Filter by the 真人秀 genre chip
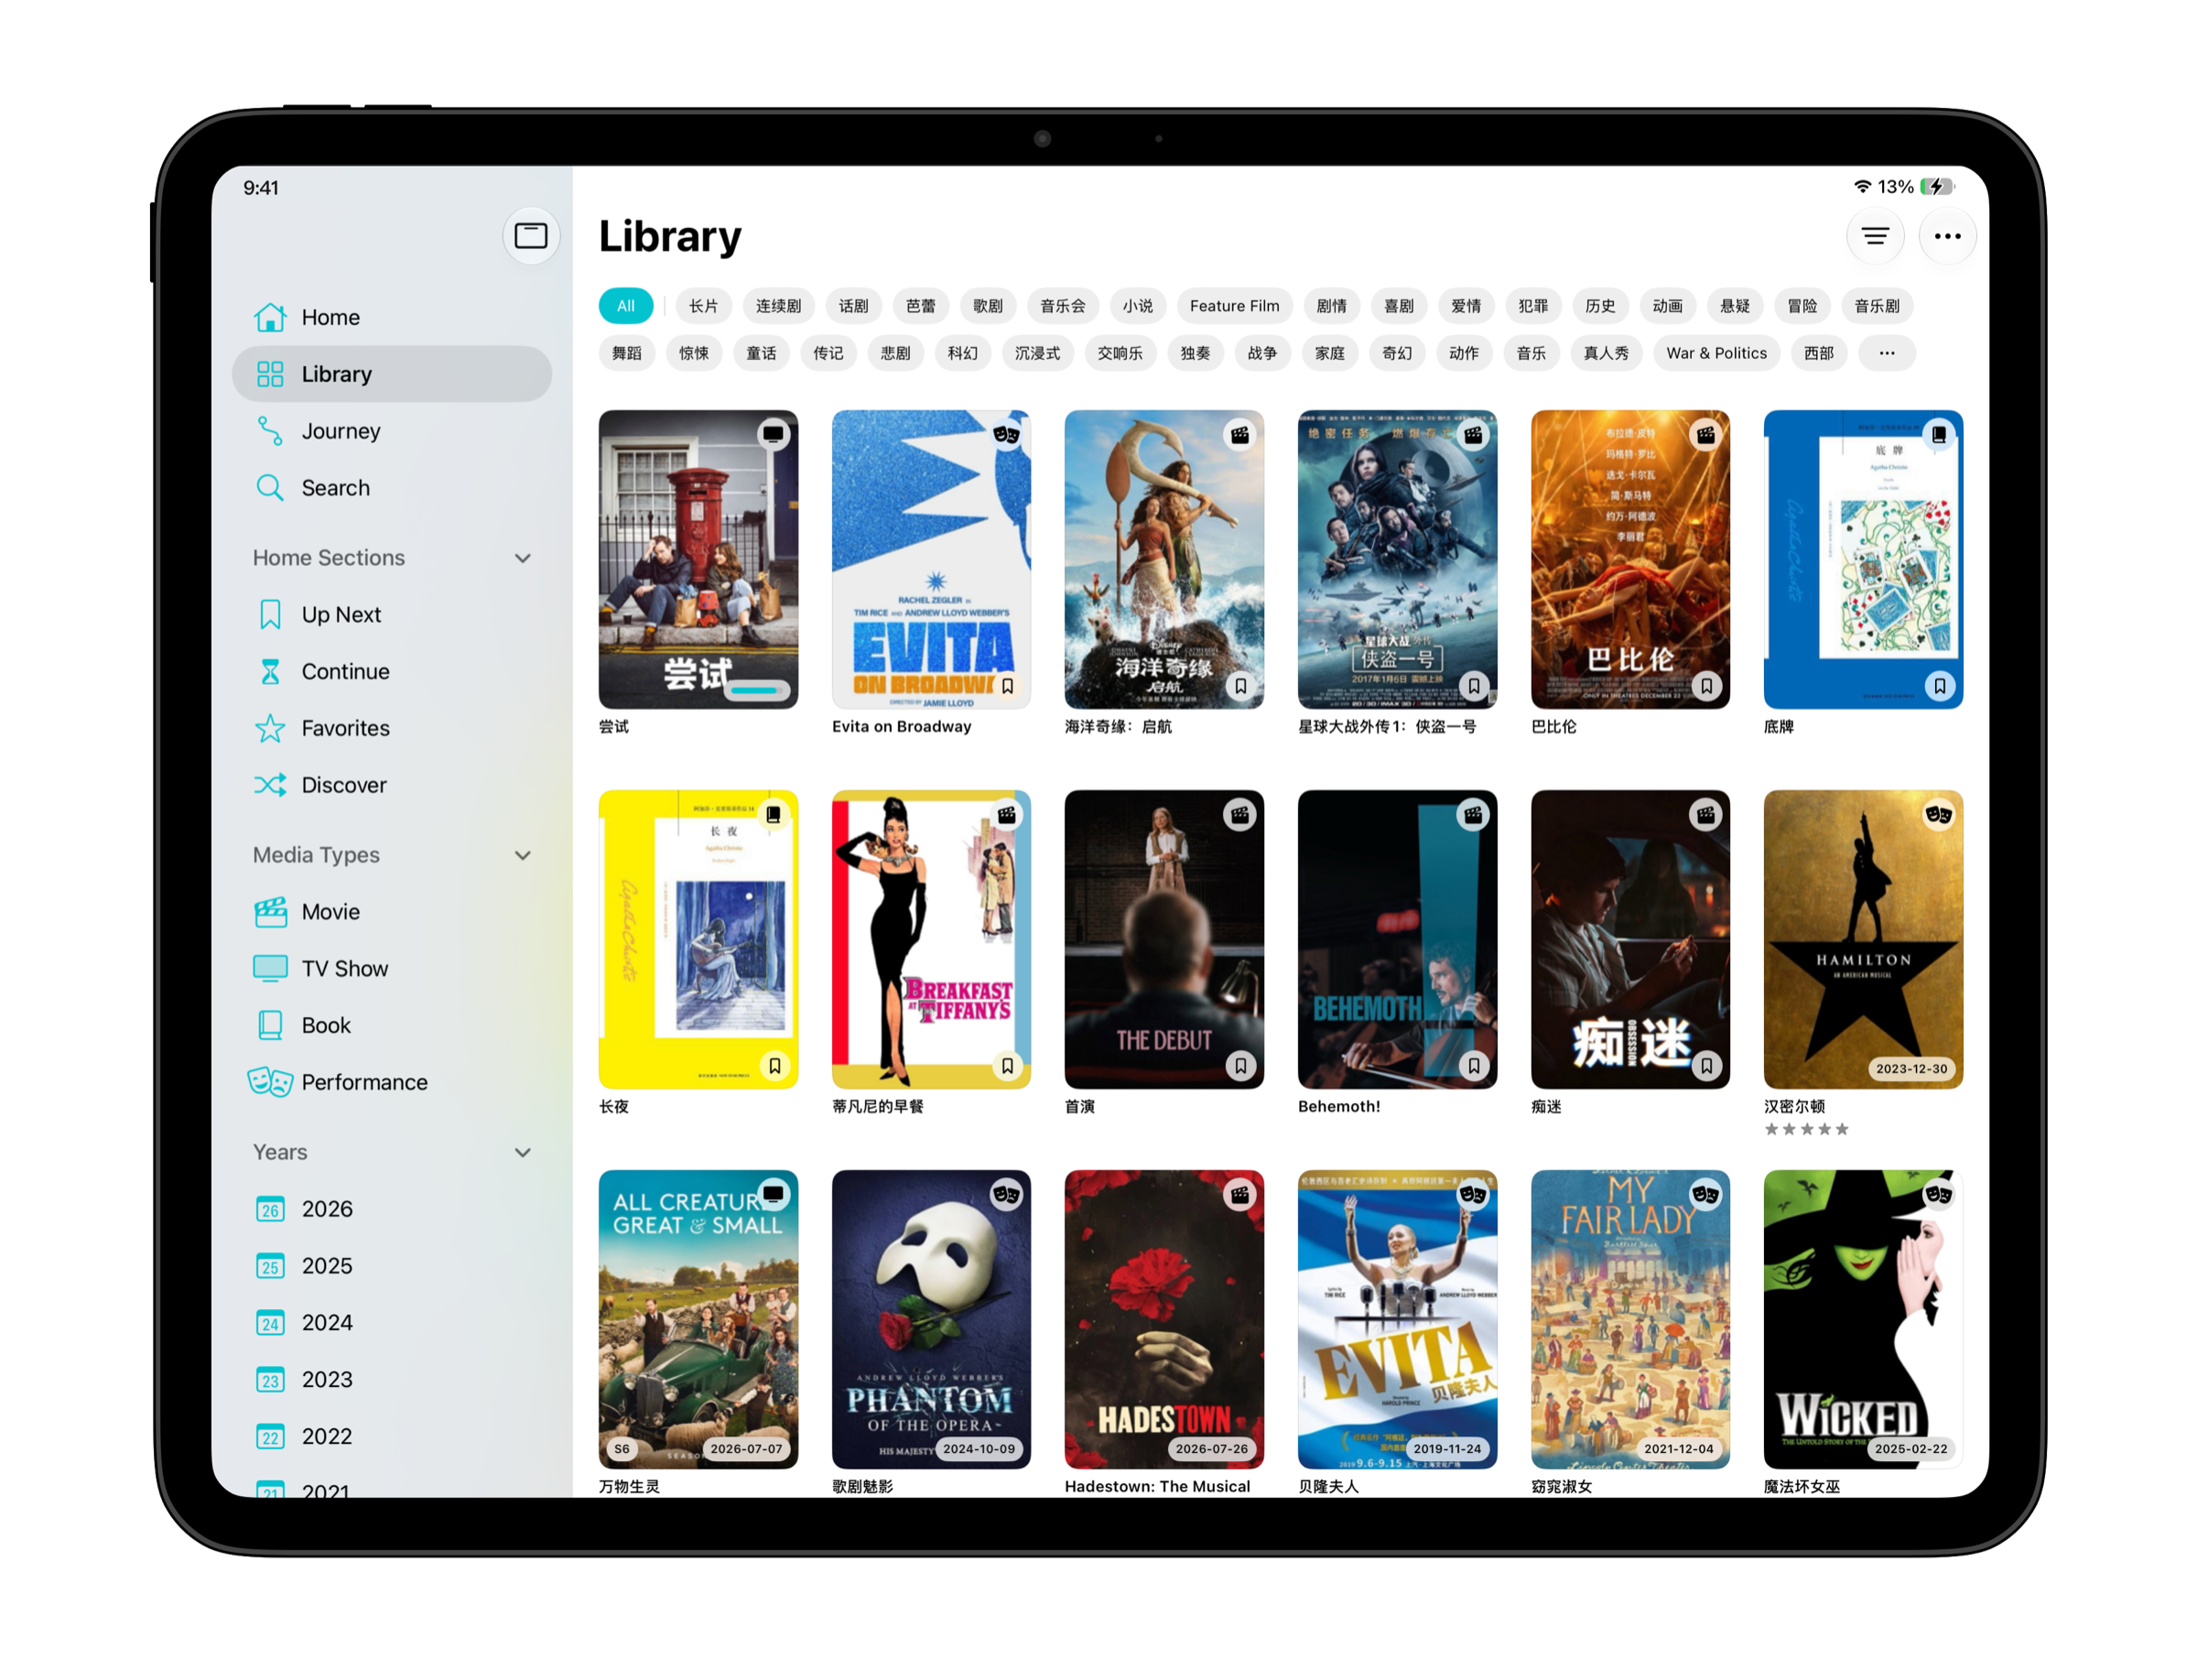 tap(1606, 353)
